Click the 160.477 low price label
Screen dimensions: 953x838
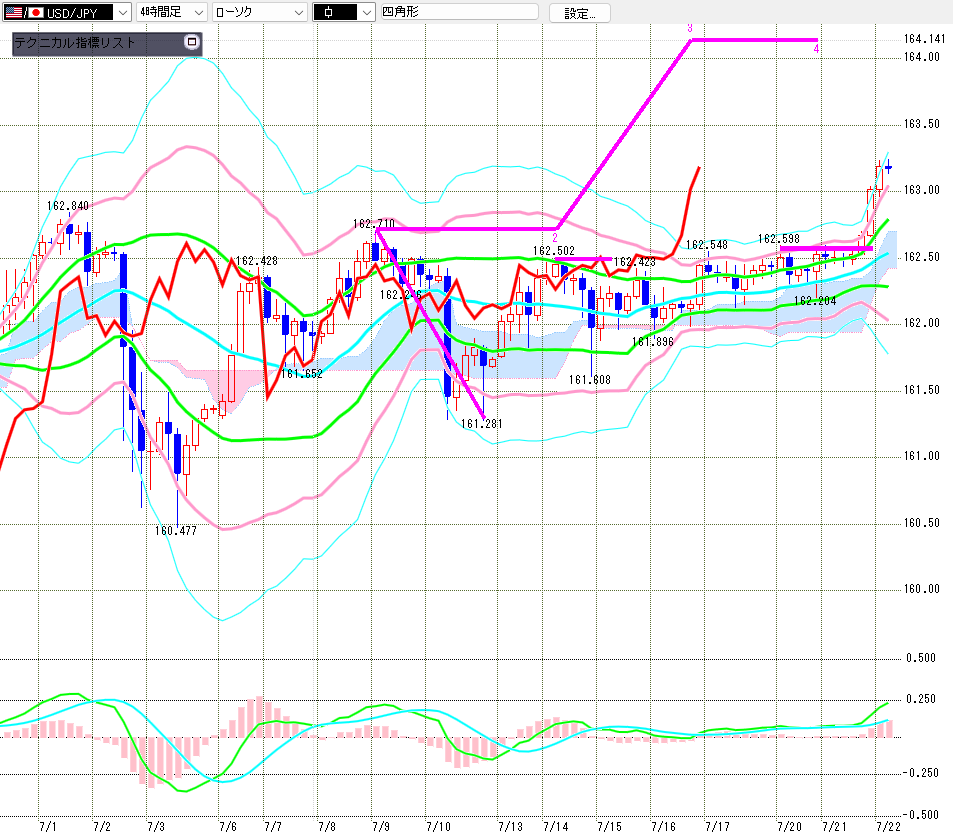click(176, 531)
